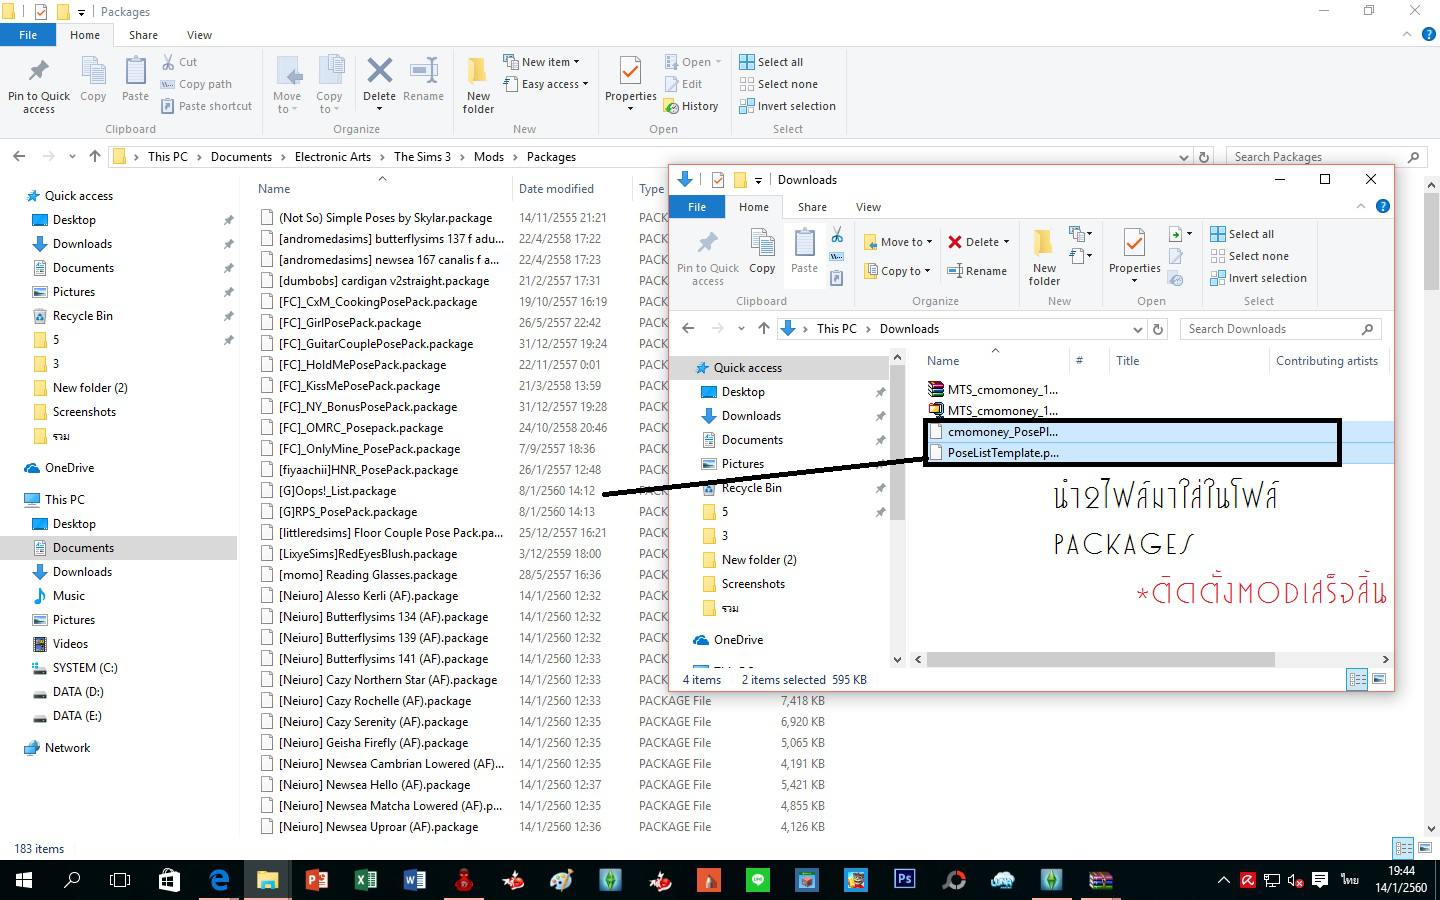Click Cut in Packages ribbon
The image size is (1440, 900).
(x=179, y=62)
